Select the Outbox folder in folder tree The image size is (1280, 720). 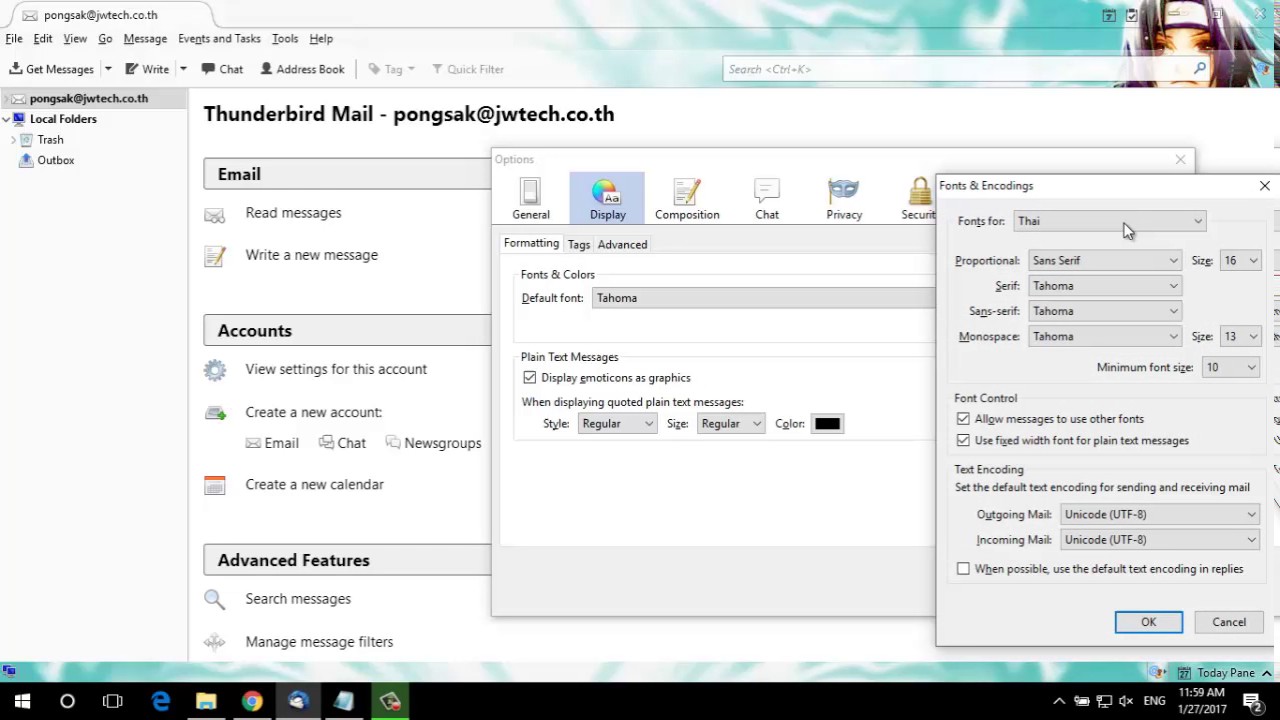point(56,160)
